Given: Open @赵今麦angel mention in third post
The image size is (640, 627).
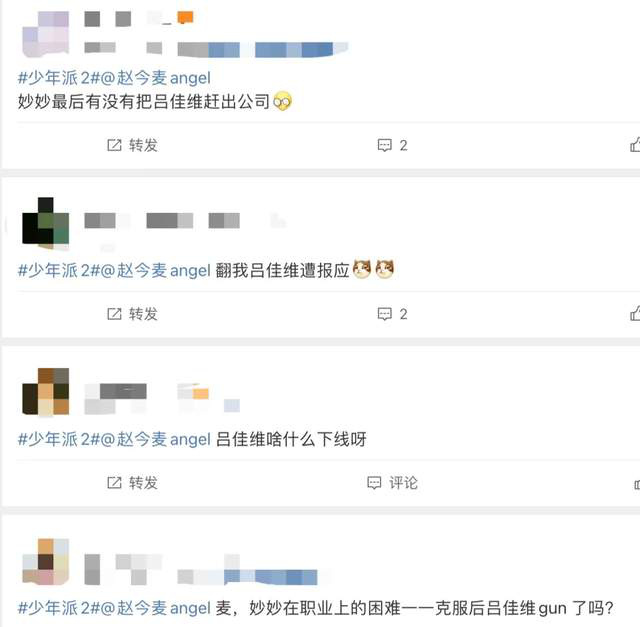Looking at the screenshot, I should [156, 439].
